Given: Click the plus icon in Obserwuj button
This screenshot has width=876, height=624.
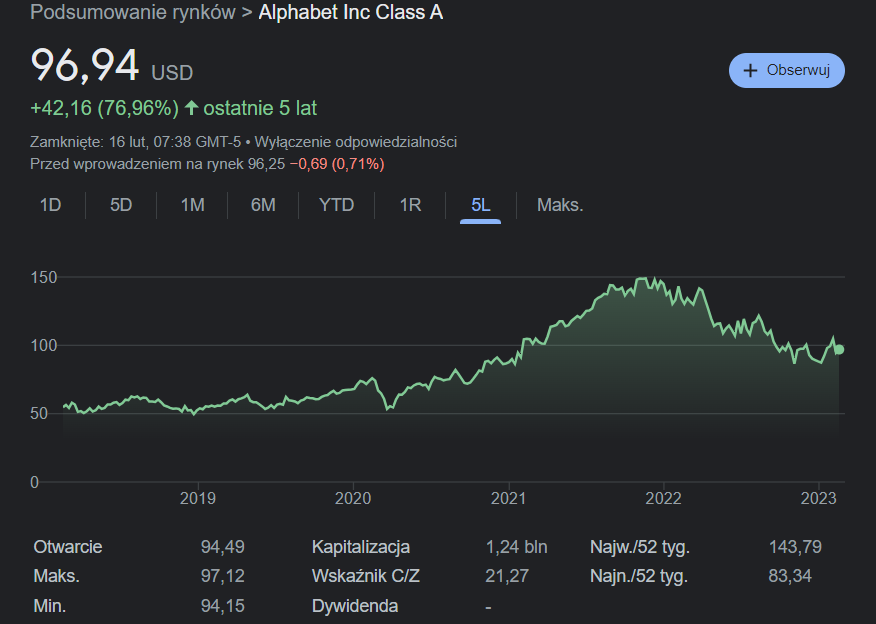Looking at the screenshot, I should (x=751, y=71).
